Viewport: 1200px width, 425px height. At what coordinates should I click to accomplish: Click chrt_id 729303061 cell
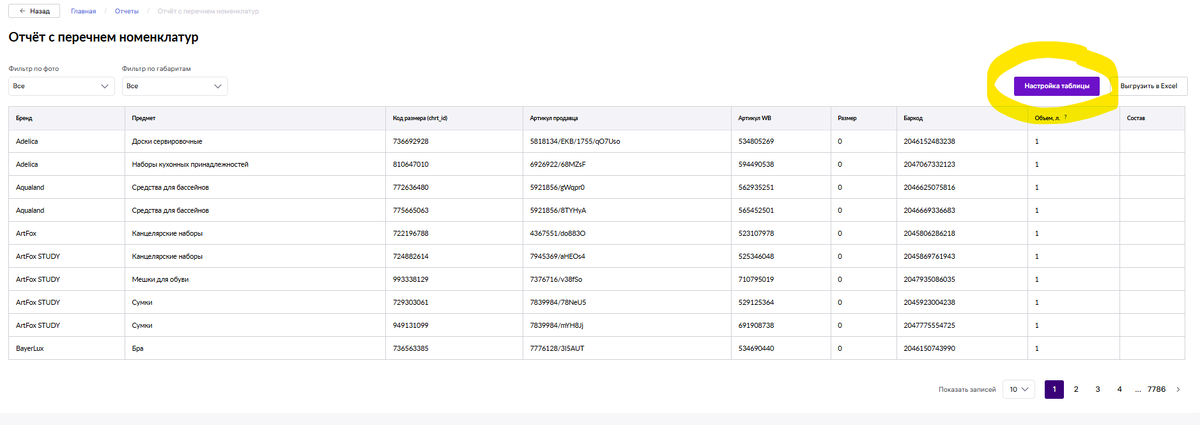click(x=411, y=302)
